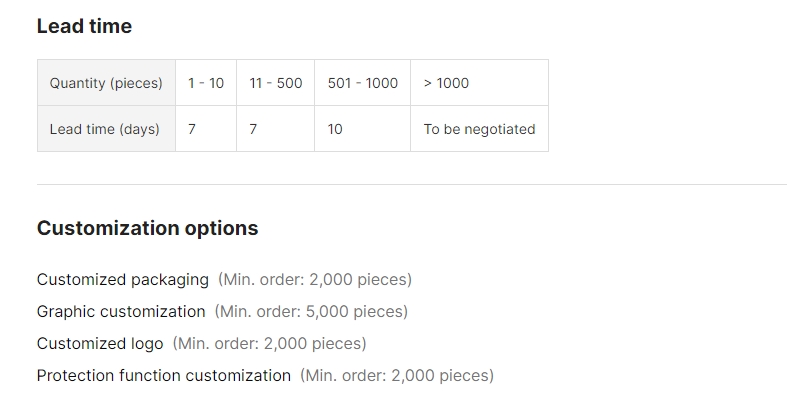Select the Quantity (pieces) header cell

(x=106, y=83)
